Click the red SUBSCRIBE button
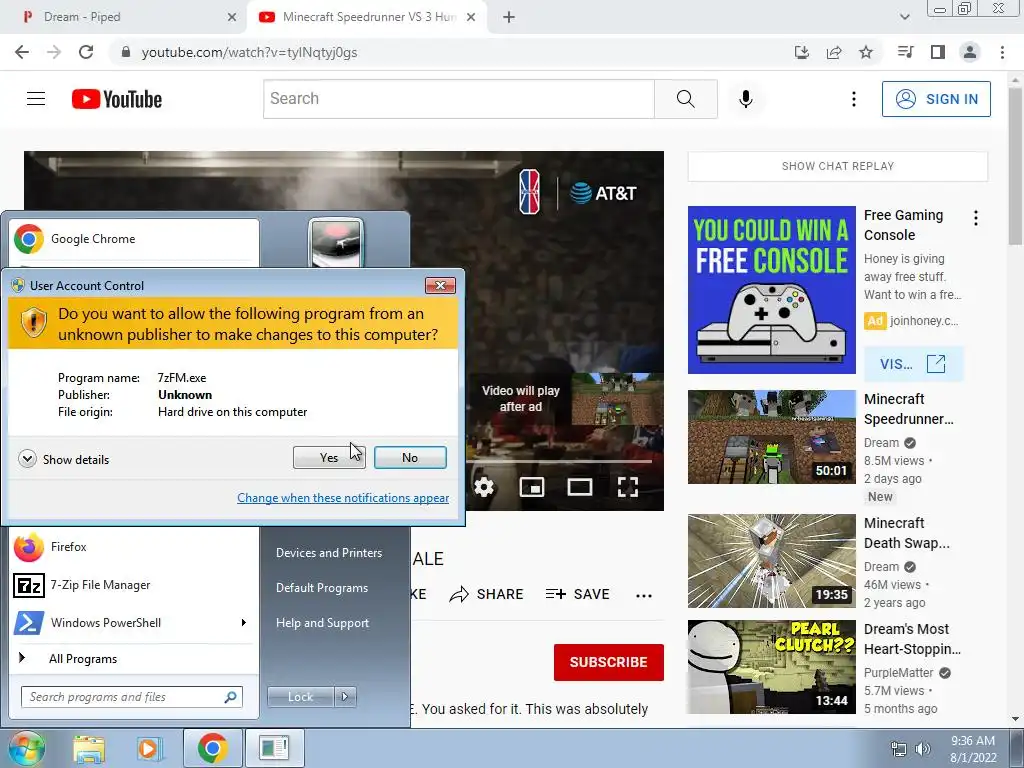Image resolution: width=1024 pixels, height=768 pixels. [609, 662]
